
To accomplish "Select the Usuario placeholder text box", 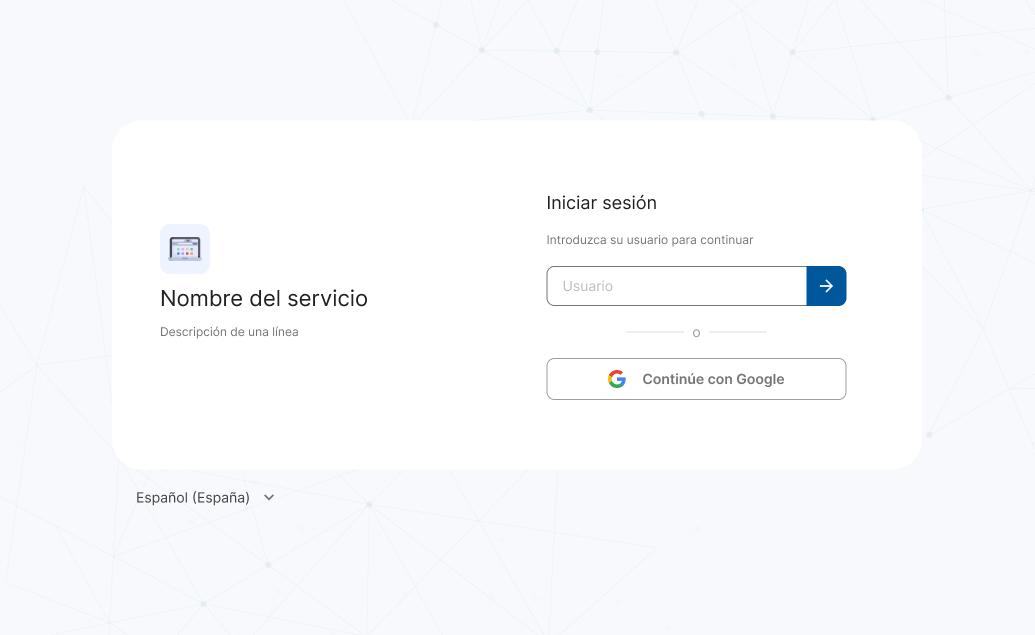I will [x=676, y=286].
